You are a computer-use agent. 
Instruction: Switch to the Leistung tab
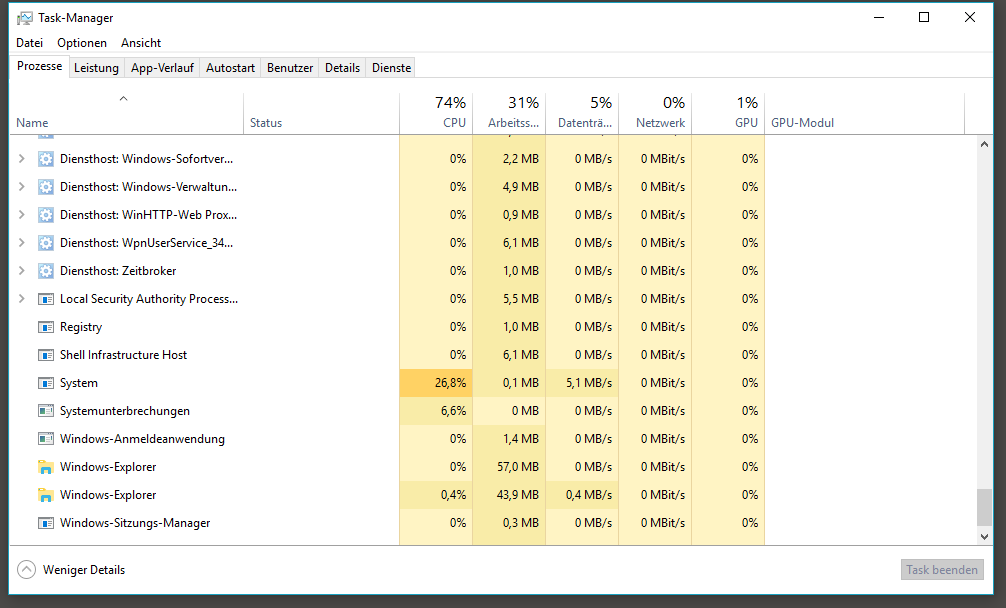(96, 67)
